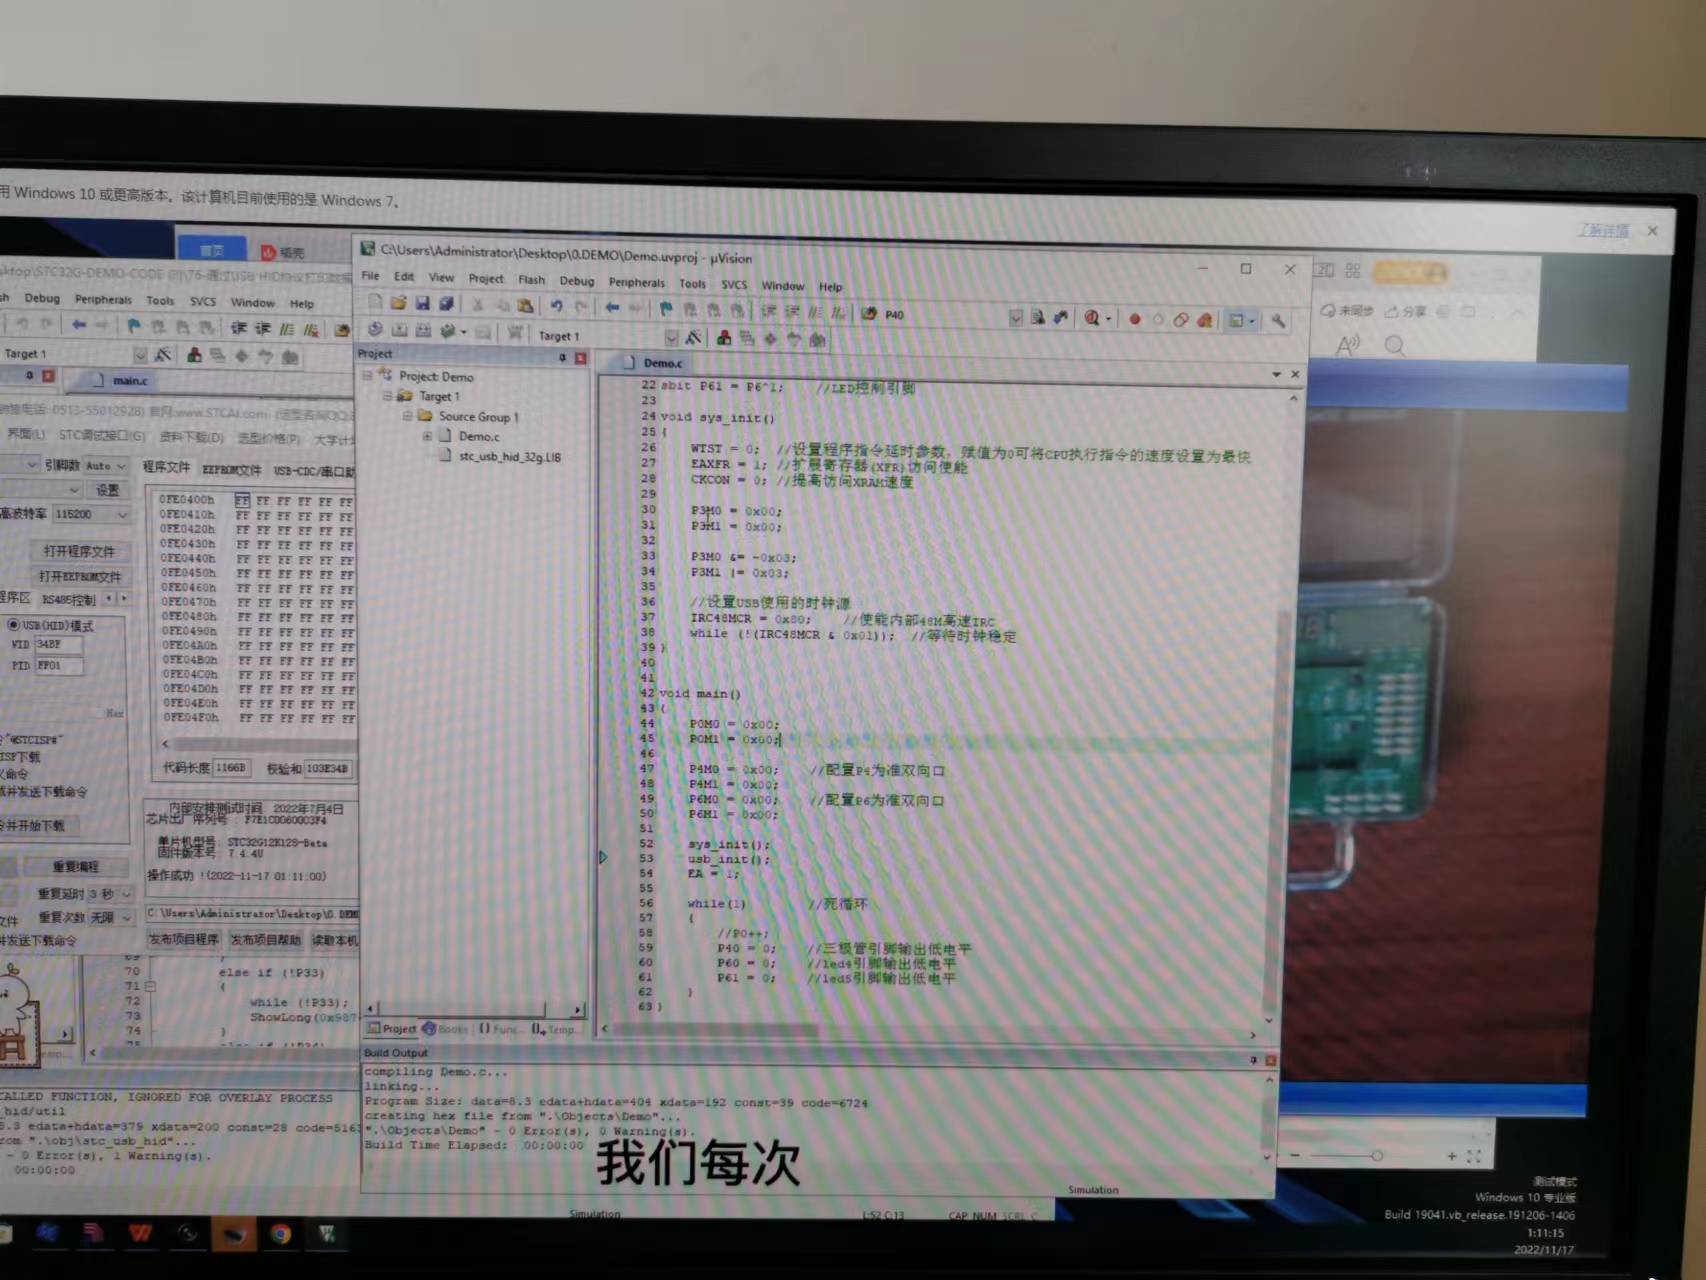Click the WPS icon in the taskbar
The image size is (1706, 1280).
140,1233
